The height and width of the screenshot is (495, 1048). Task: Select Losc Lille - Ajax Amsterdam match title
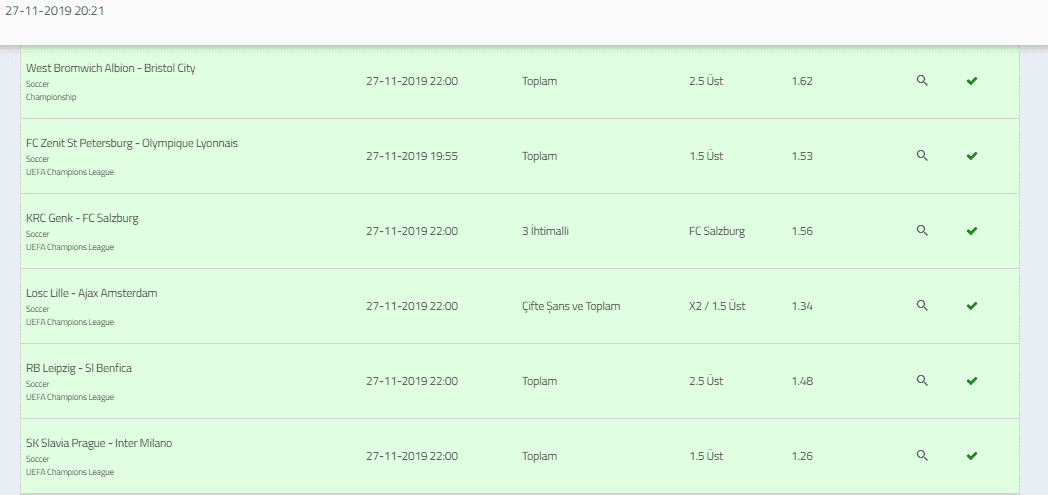tap(92, 293)
